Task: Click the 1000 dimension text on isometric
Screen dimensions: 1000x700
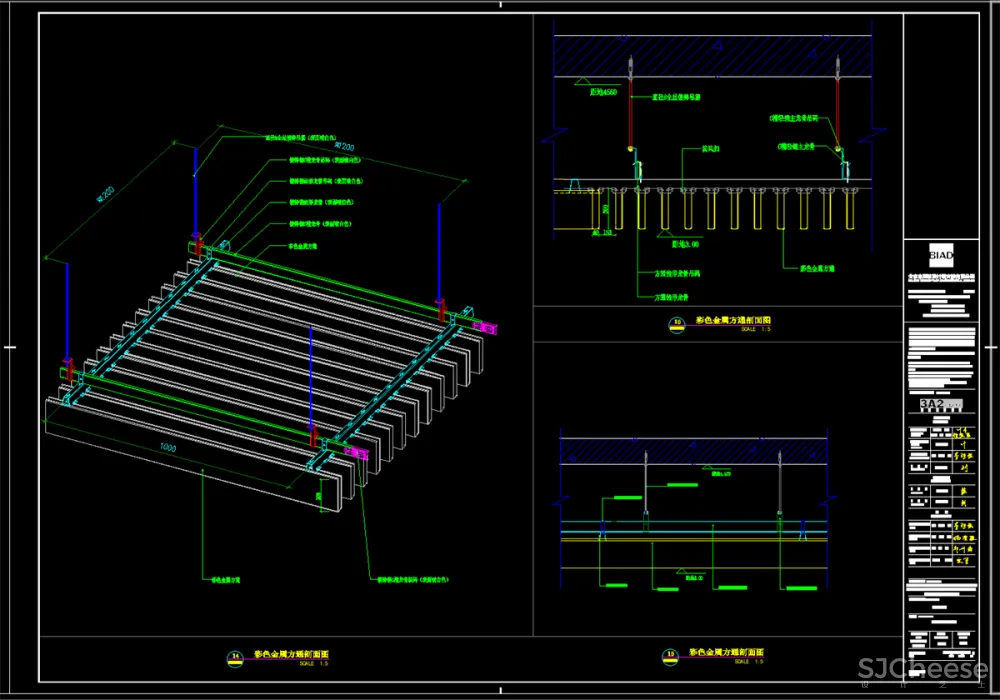Action: click(167, 449)
